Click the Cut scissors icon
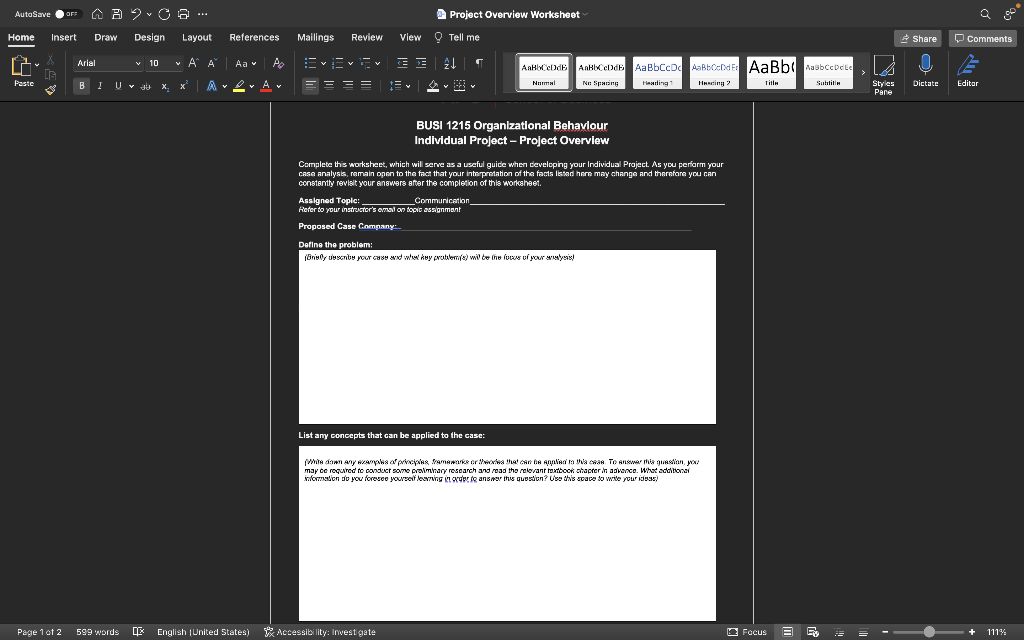This screenshot has height=640, width=1024. [x=50, y=60]
